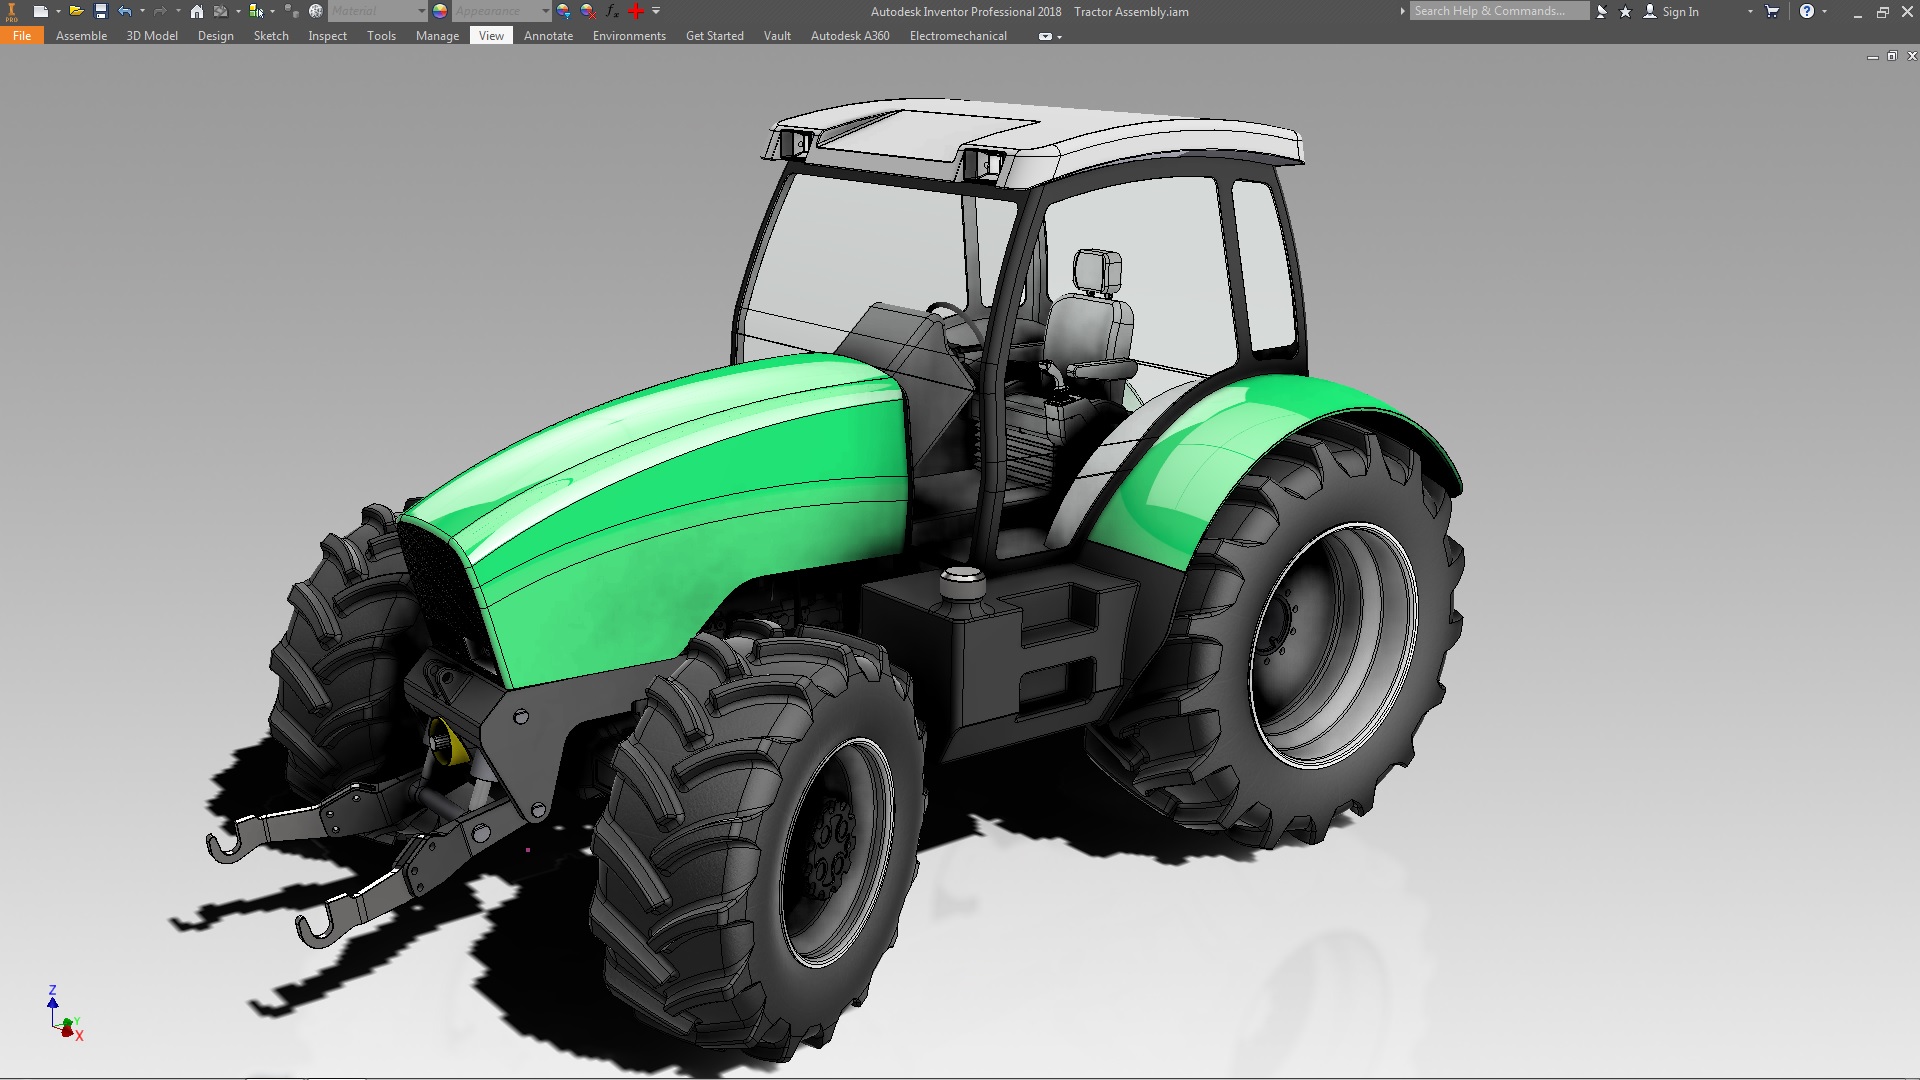Click the red plus icon in toolbar
1920x1080 pixels.
pos(636,11)
